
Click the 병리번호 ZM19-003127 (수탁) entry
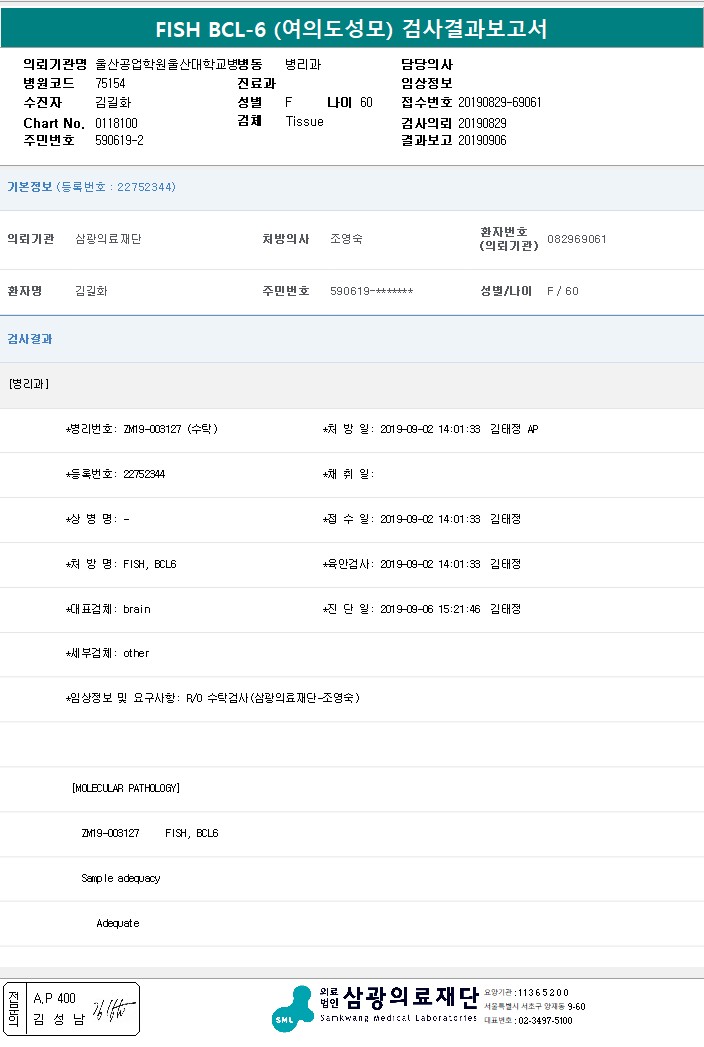170,429
